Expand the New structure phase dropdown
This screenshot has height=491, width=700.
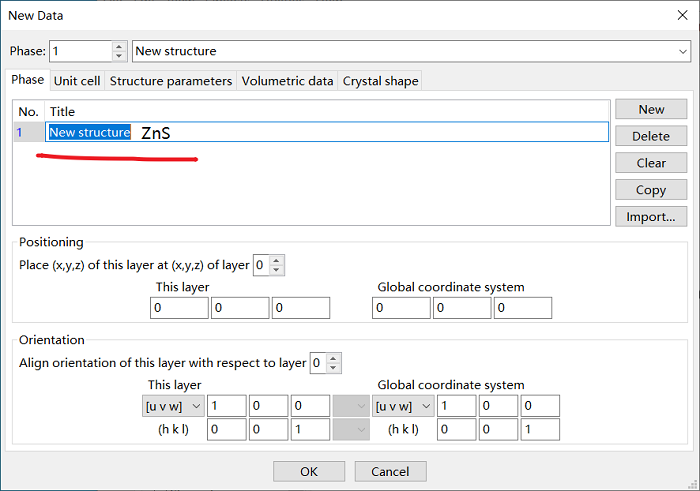coord(683,51)
